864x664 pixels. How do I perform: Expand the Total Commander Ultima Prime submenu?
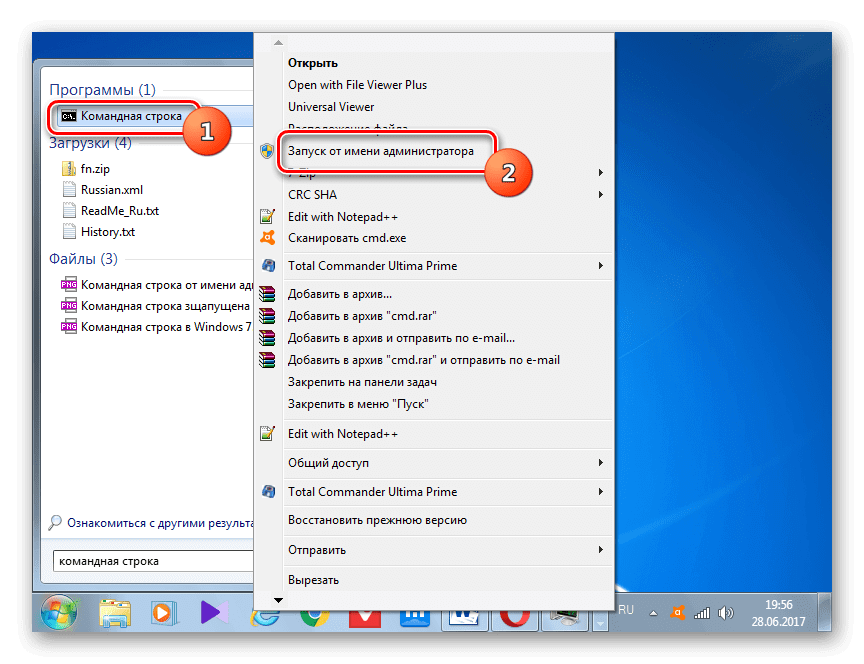tap(601, 266)
